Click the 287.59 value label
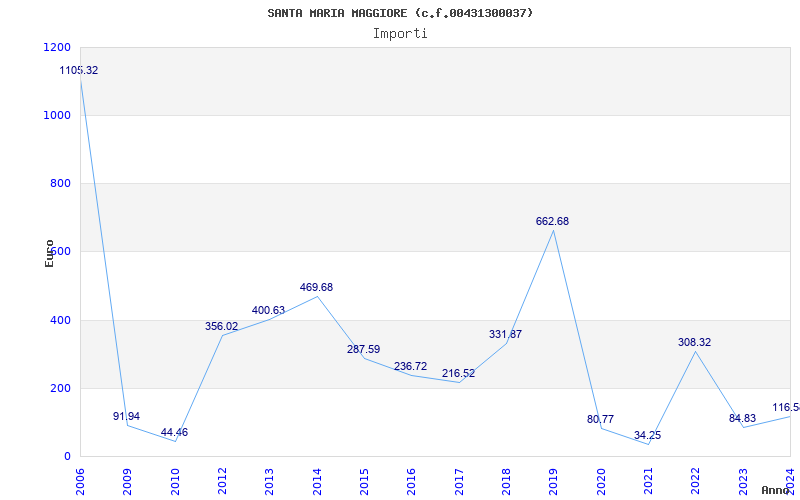Screen dimensions: 800x500 click(x=363, y=349)
